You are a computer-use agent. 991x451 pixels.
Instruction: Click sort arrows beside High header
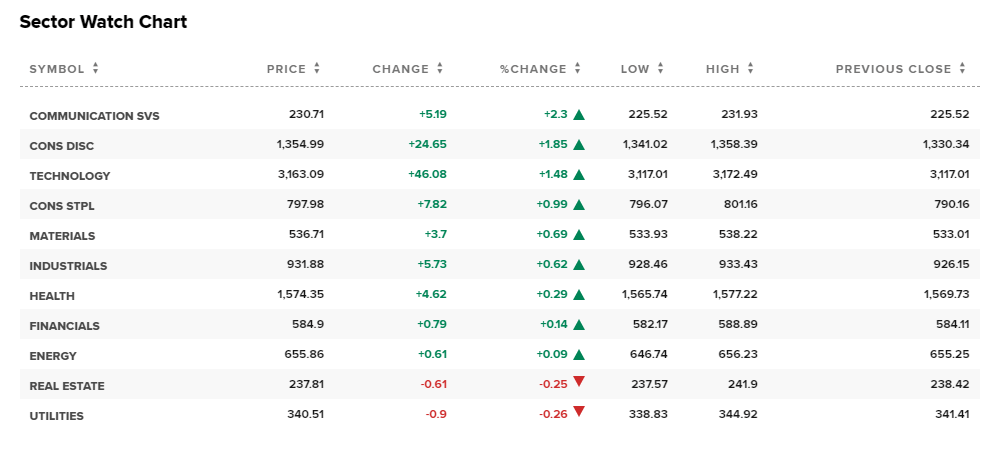point(751,69)
